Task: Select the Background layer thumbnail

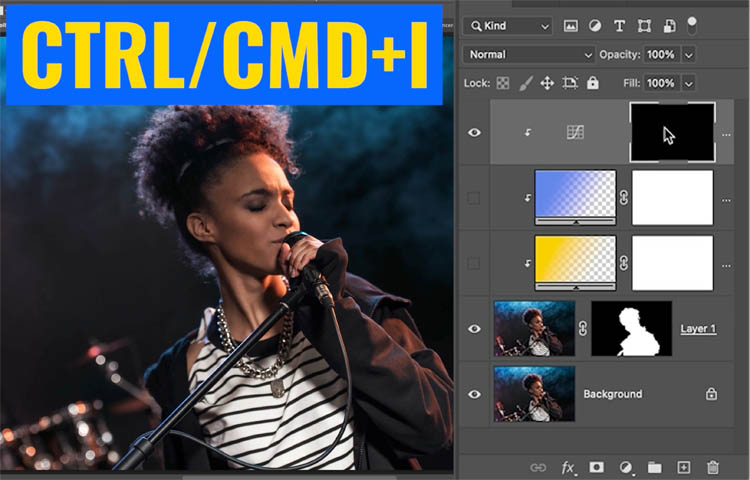Action: click(x=534, y=394)
